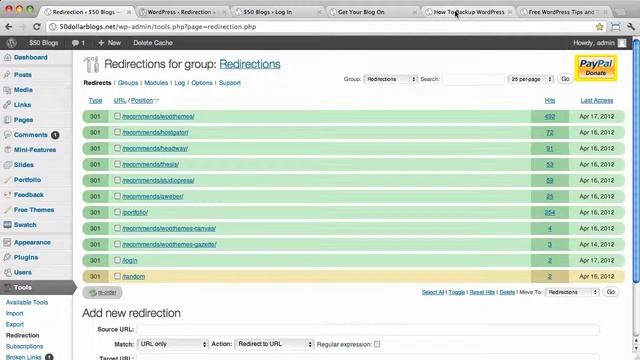The height and width of the screenshot is (360, 640).
Task: Open Appearance in the sidebar
Action: click(32, 242)
